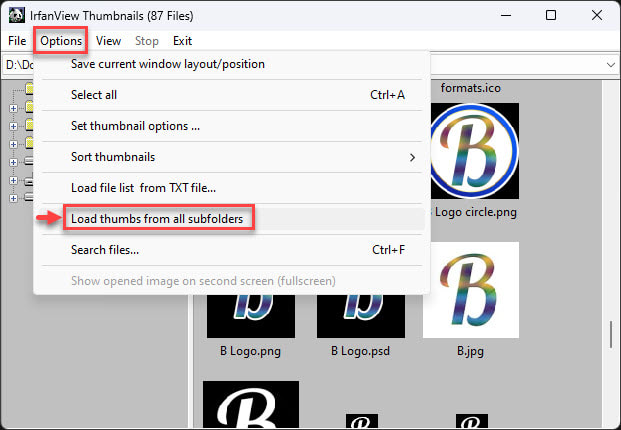Choose Select all from the menu

232,95
